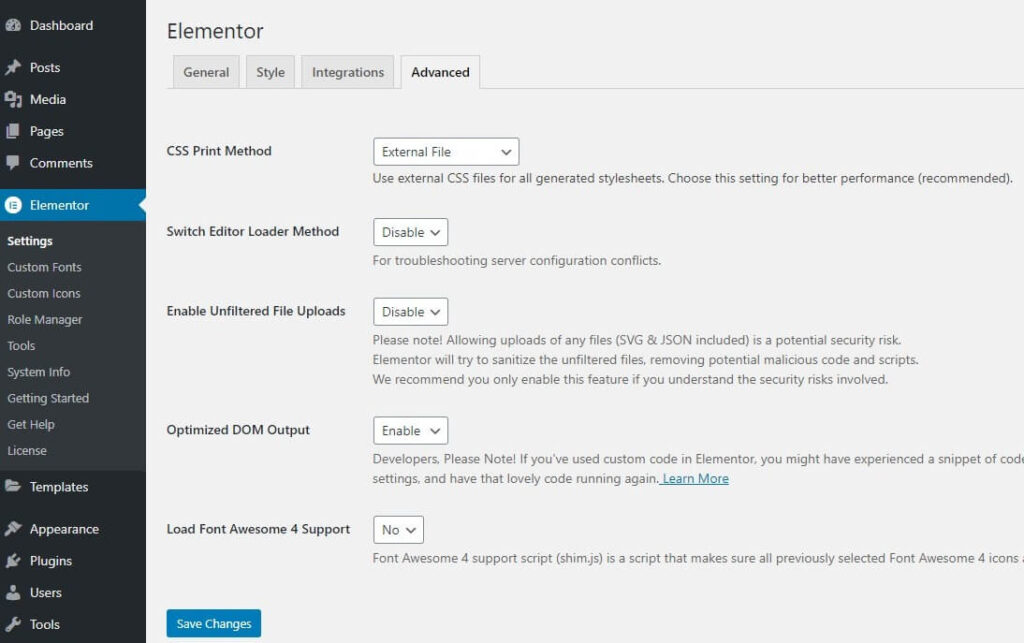Click the Save Changes button
Viewport: 1024px width, 643px height.
click(x=213, y=623)
